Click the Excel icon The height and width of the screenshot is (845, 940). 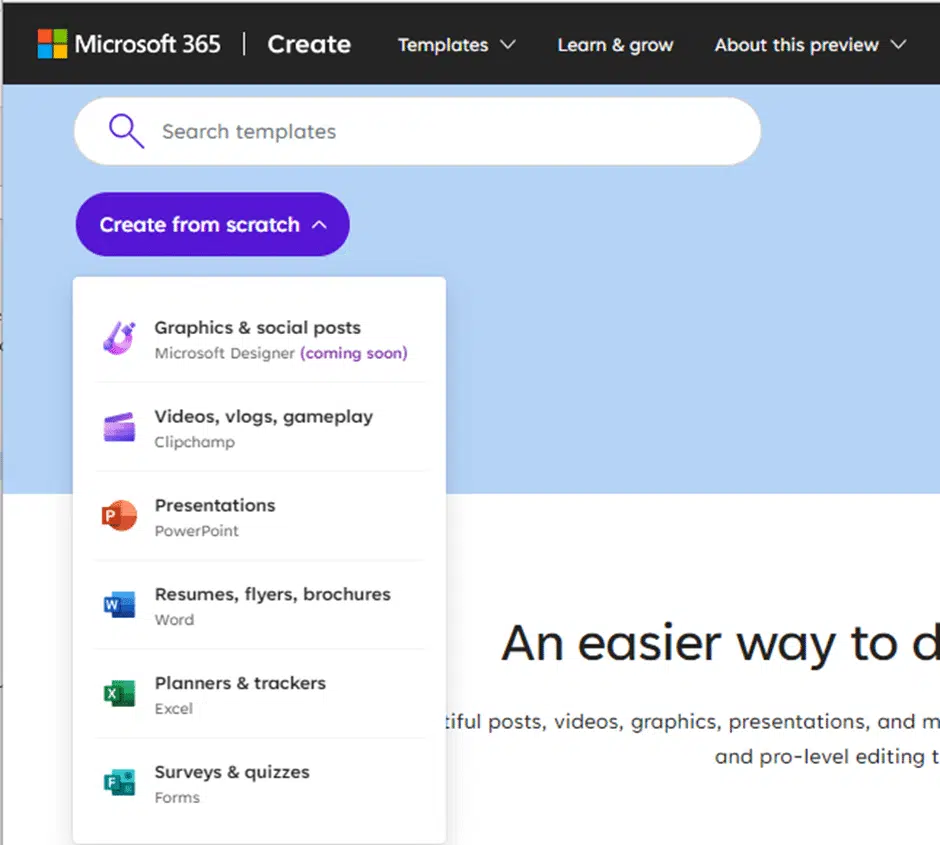[x=119, y=693]
